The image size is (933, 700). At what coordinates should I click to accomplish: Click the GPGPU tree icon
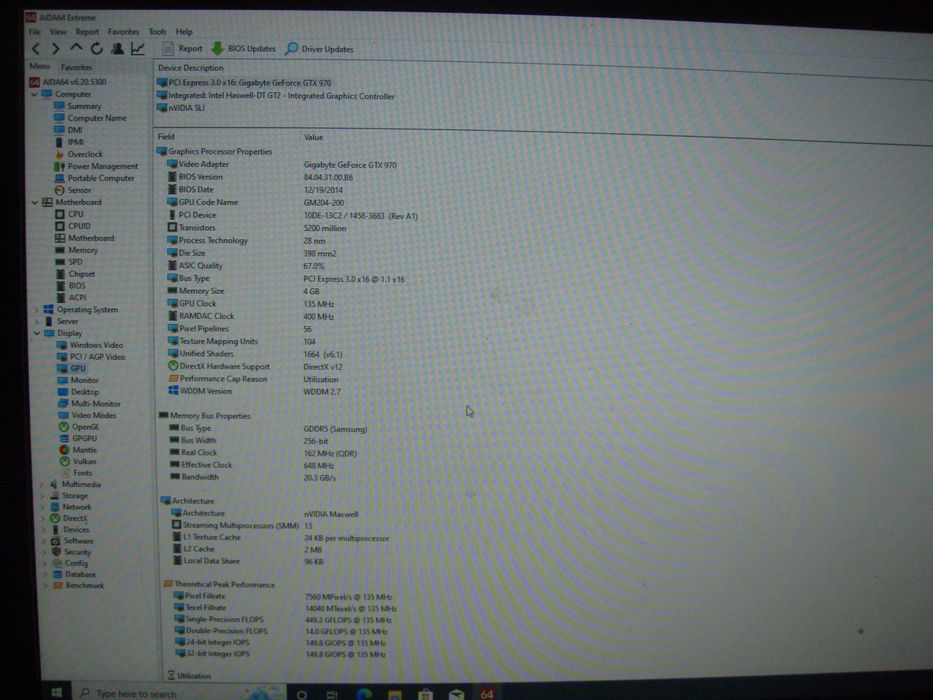[x=64, y=438]
